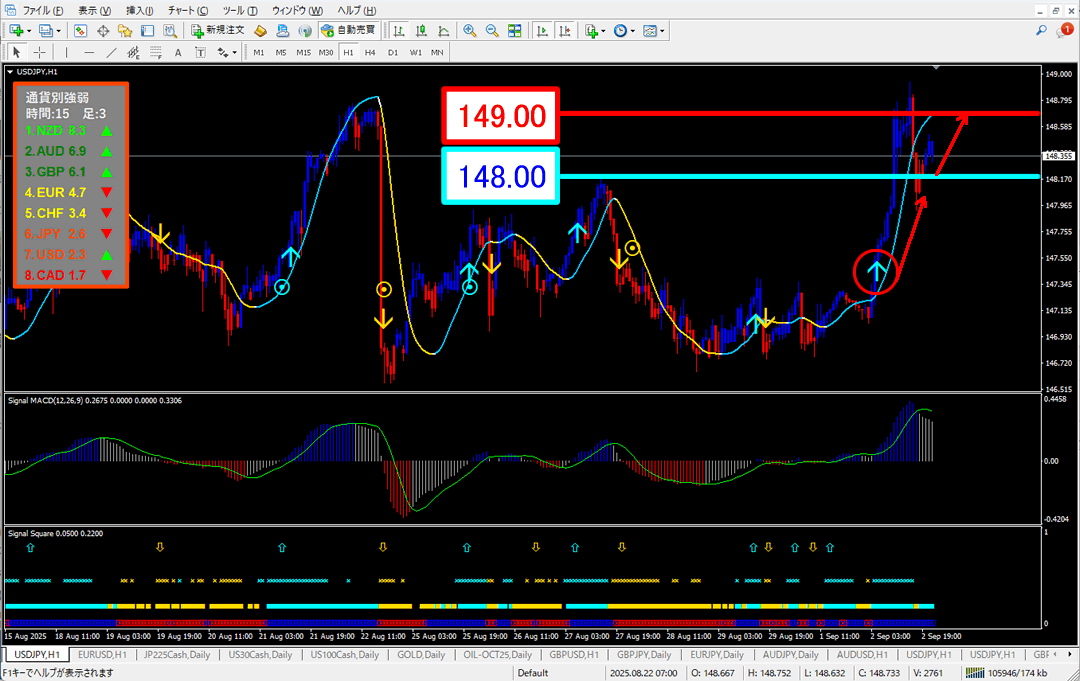
Task: Toggle the 自動売買 auto trading button
Action: pyautogui.click(x=349, y=30)
